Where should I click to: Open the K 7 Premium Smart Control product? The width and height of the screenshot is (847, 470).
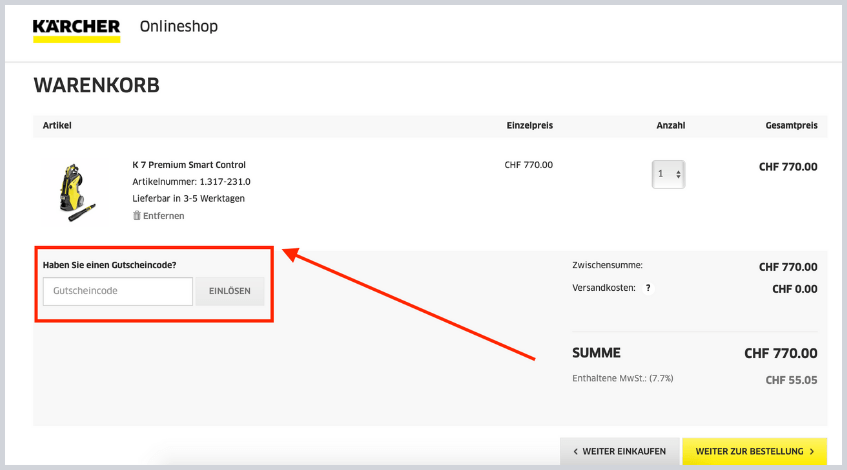click(188, 165)
